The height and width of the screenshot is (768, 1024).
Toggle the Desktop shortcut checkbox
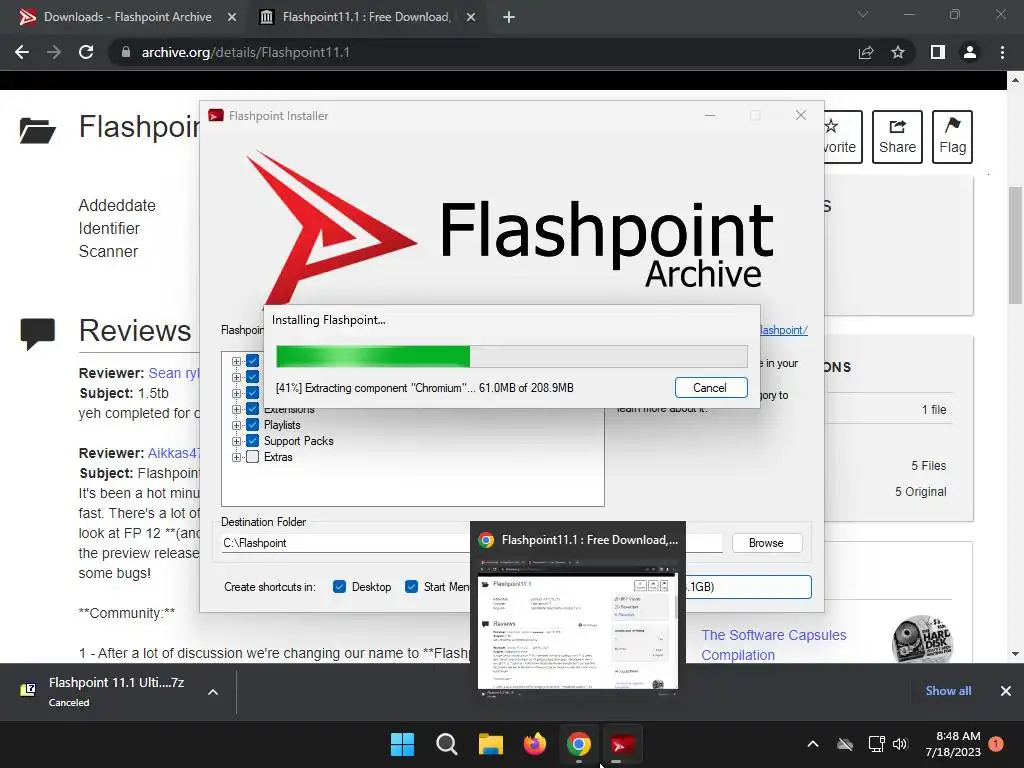[x=339, y=586]
